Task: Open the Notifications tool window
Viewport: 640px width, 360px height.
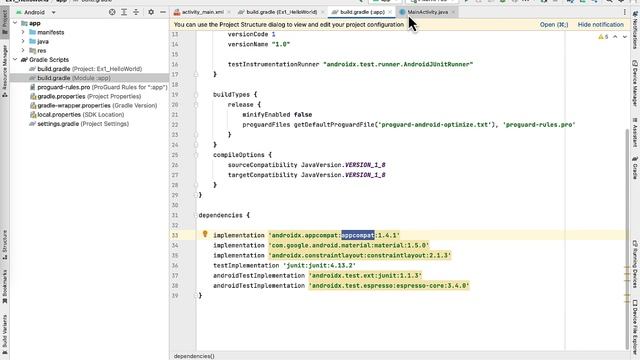Action: point(635,30)
